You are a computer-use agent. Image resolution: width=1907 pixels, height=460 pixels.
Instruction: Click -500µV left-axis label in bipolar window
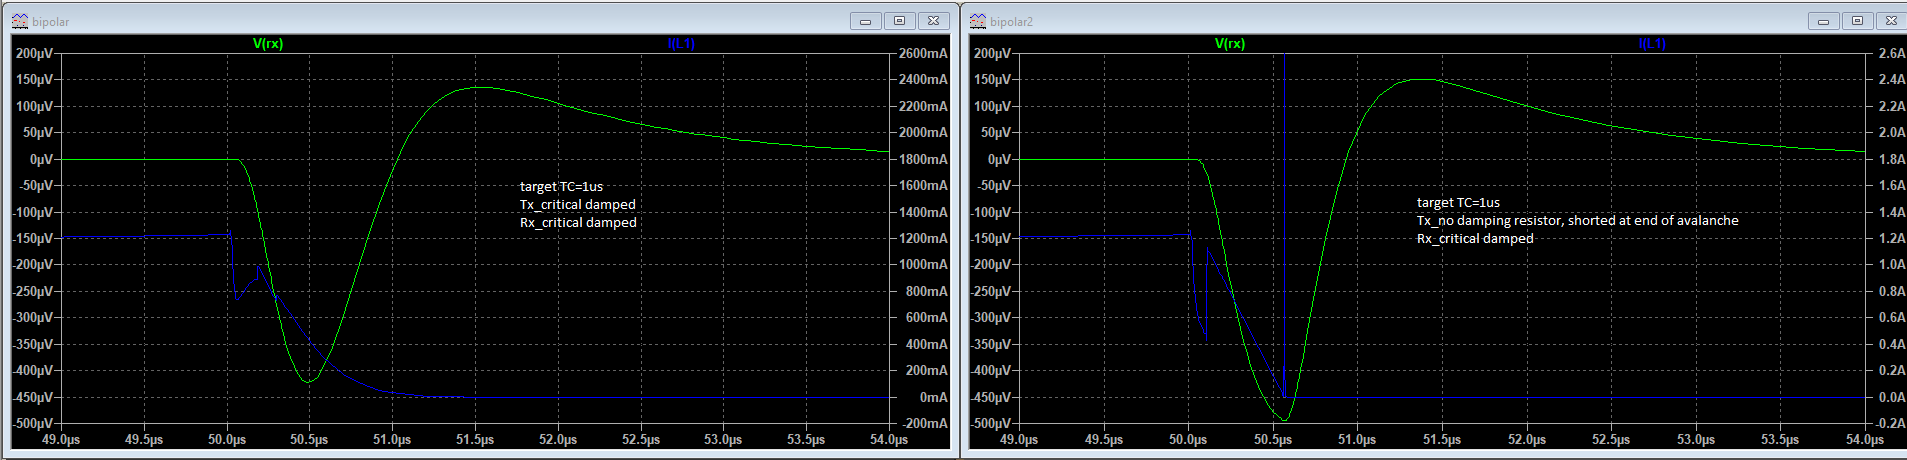pyautogui.click(x=32, y=423)
